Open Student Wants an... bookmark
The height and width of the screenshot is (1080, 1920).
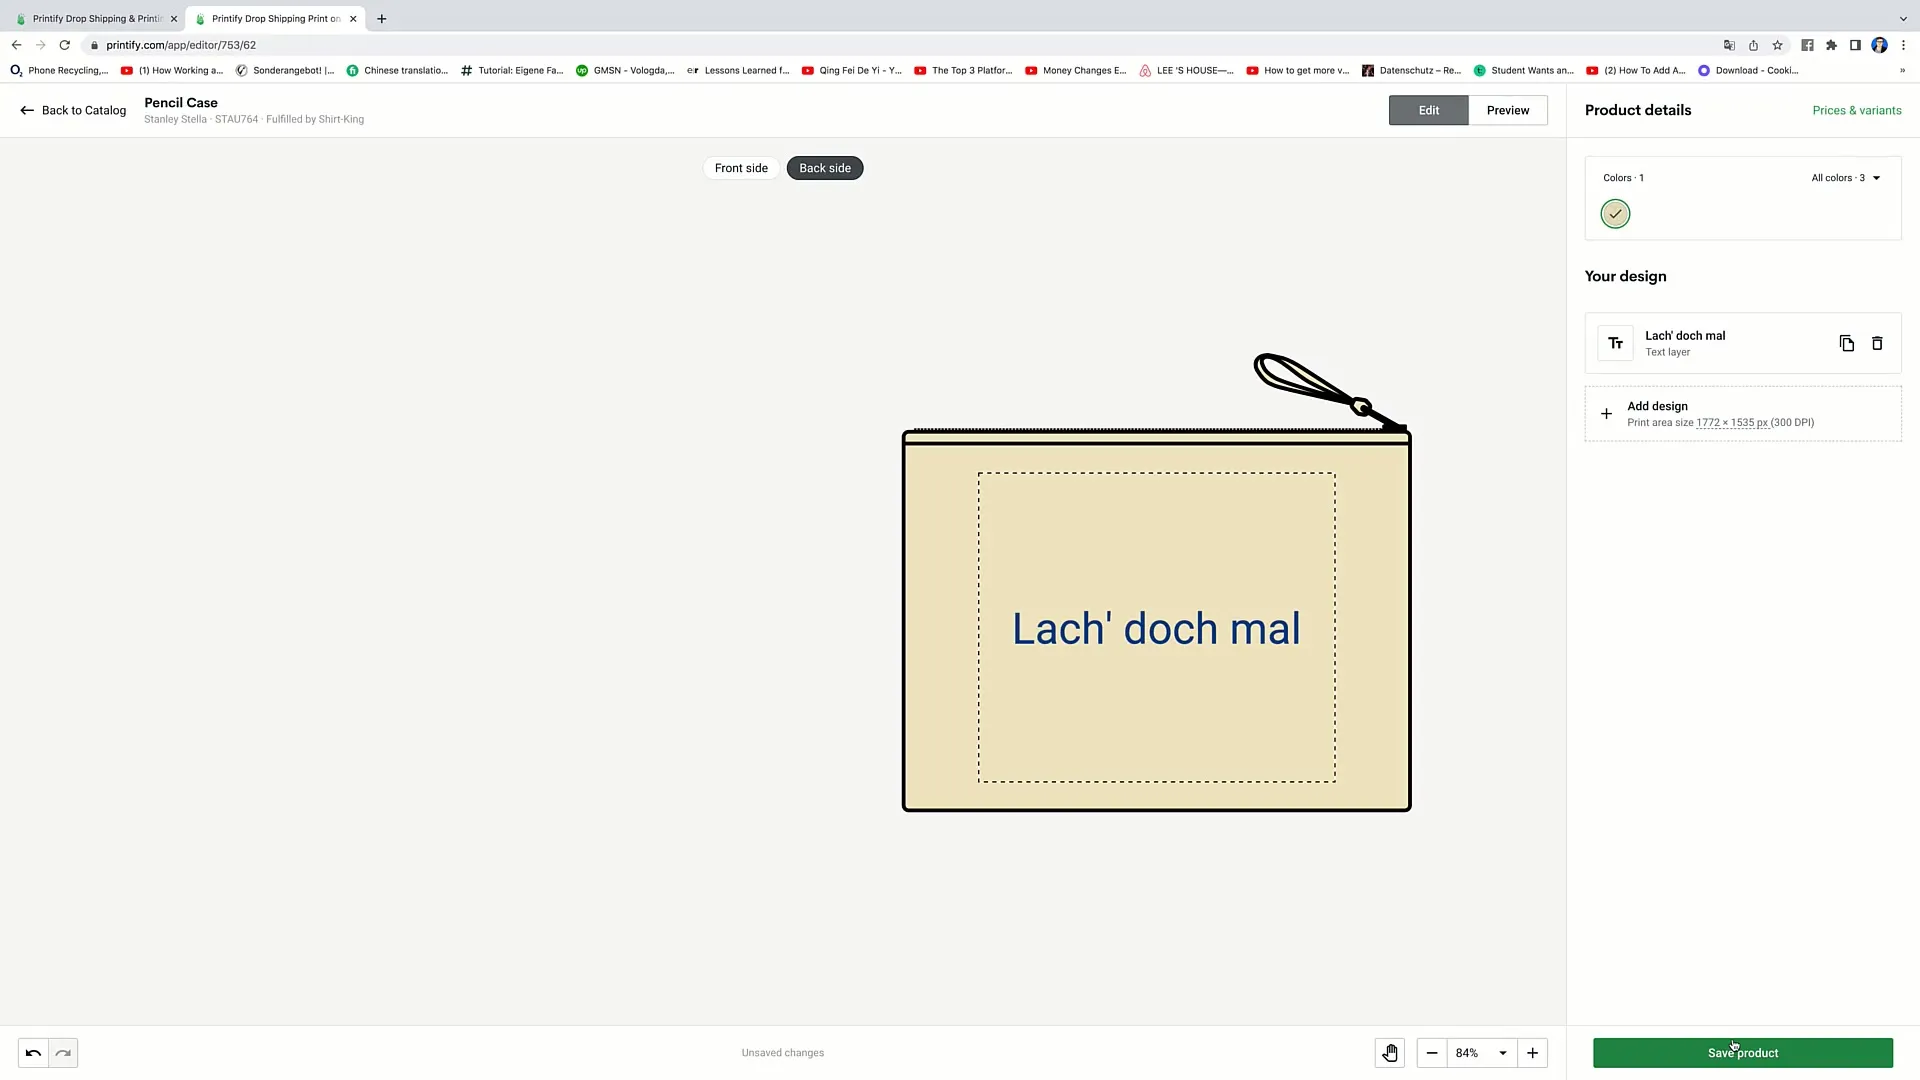click(x=1524, y=70)
